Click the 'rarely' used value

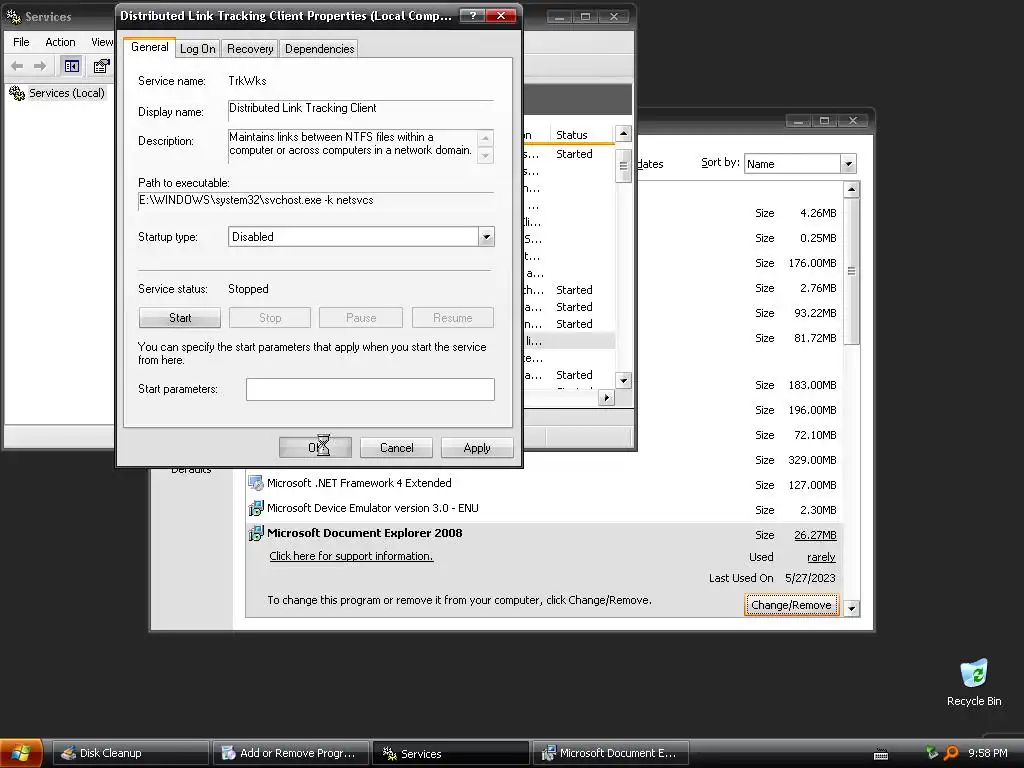click(821, 557)
